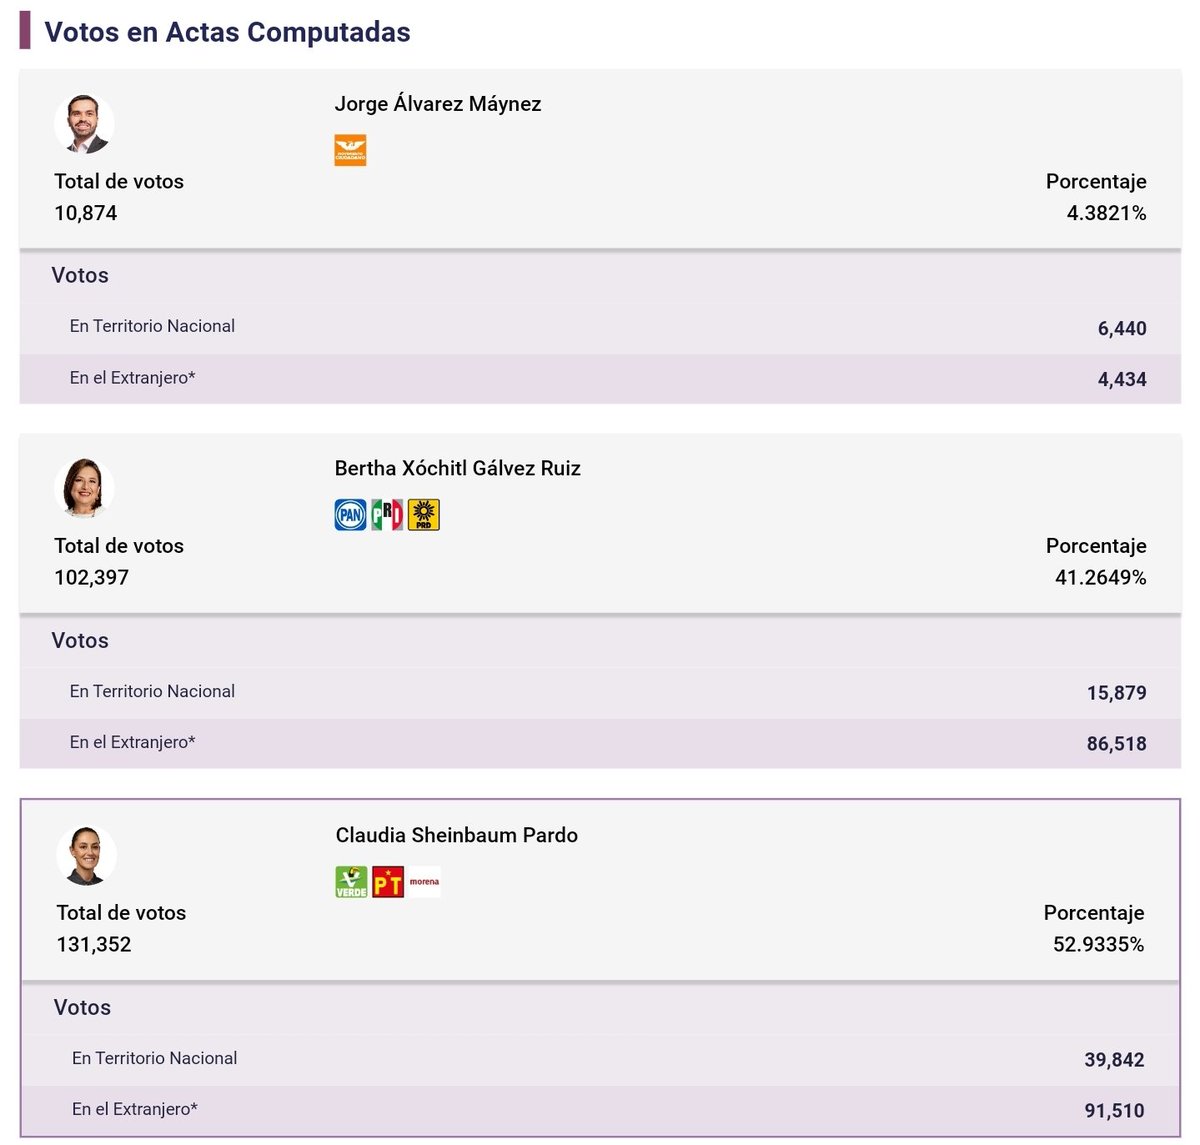Open the Jorge Álvarez Máynez name heading
Screen dimensions: 1200x1145
[x=438, y=104]
